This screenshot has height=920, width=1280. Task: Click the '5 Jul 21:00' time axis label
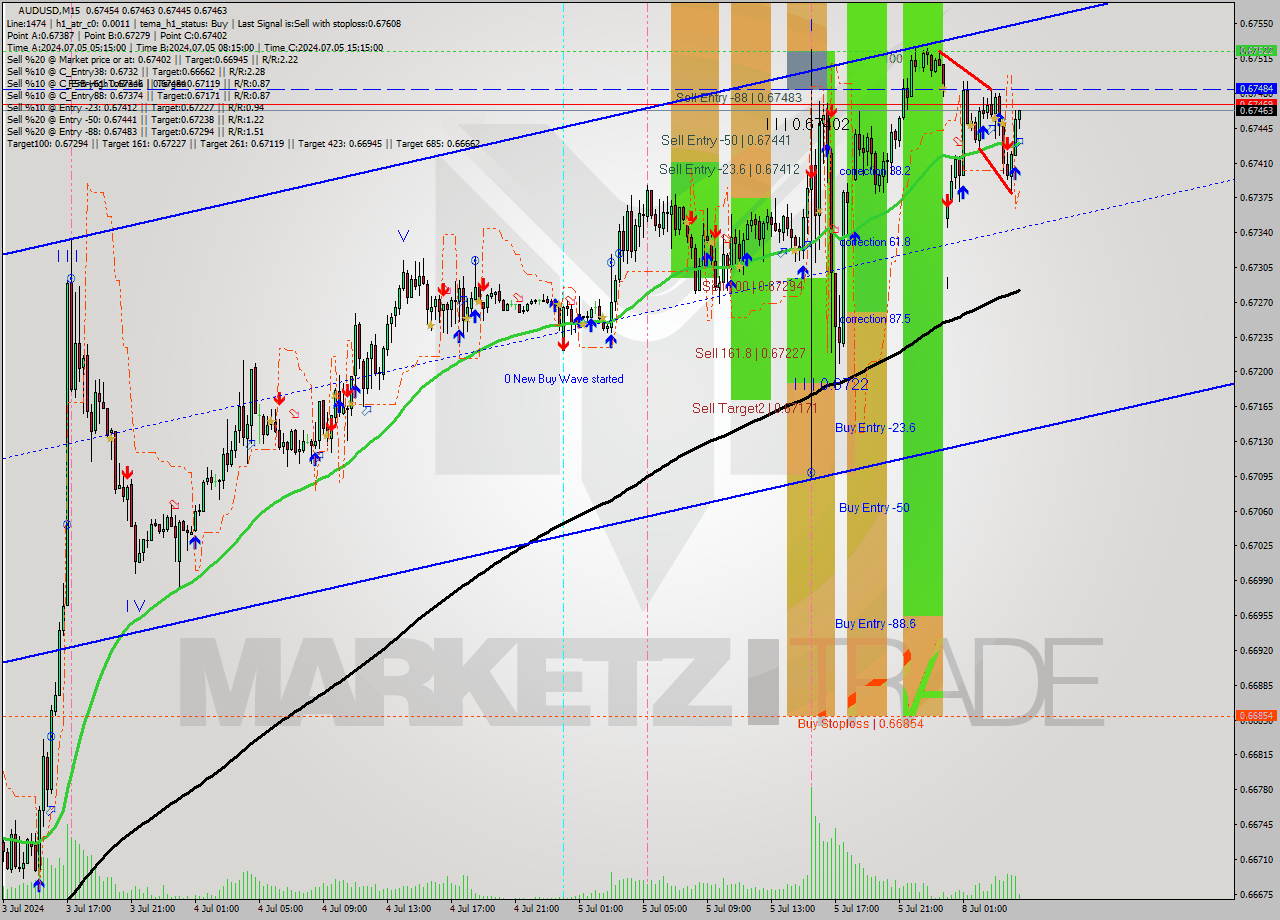pyautogui.click(x=921, y=909)
